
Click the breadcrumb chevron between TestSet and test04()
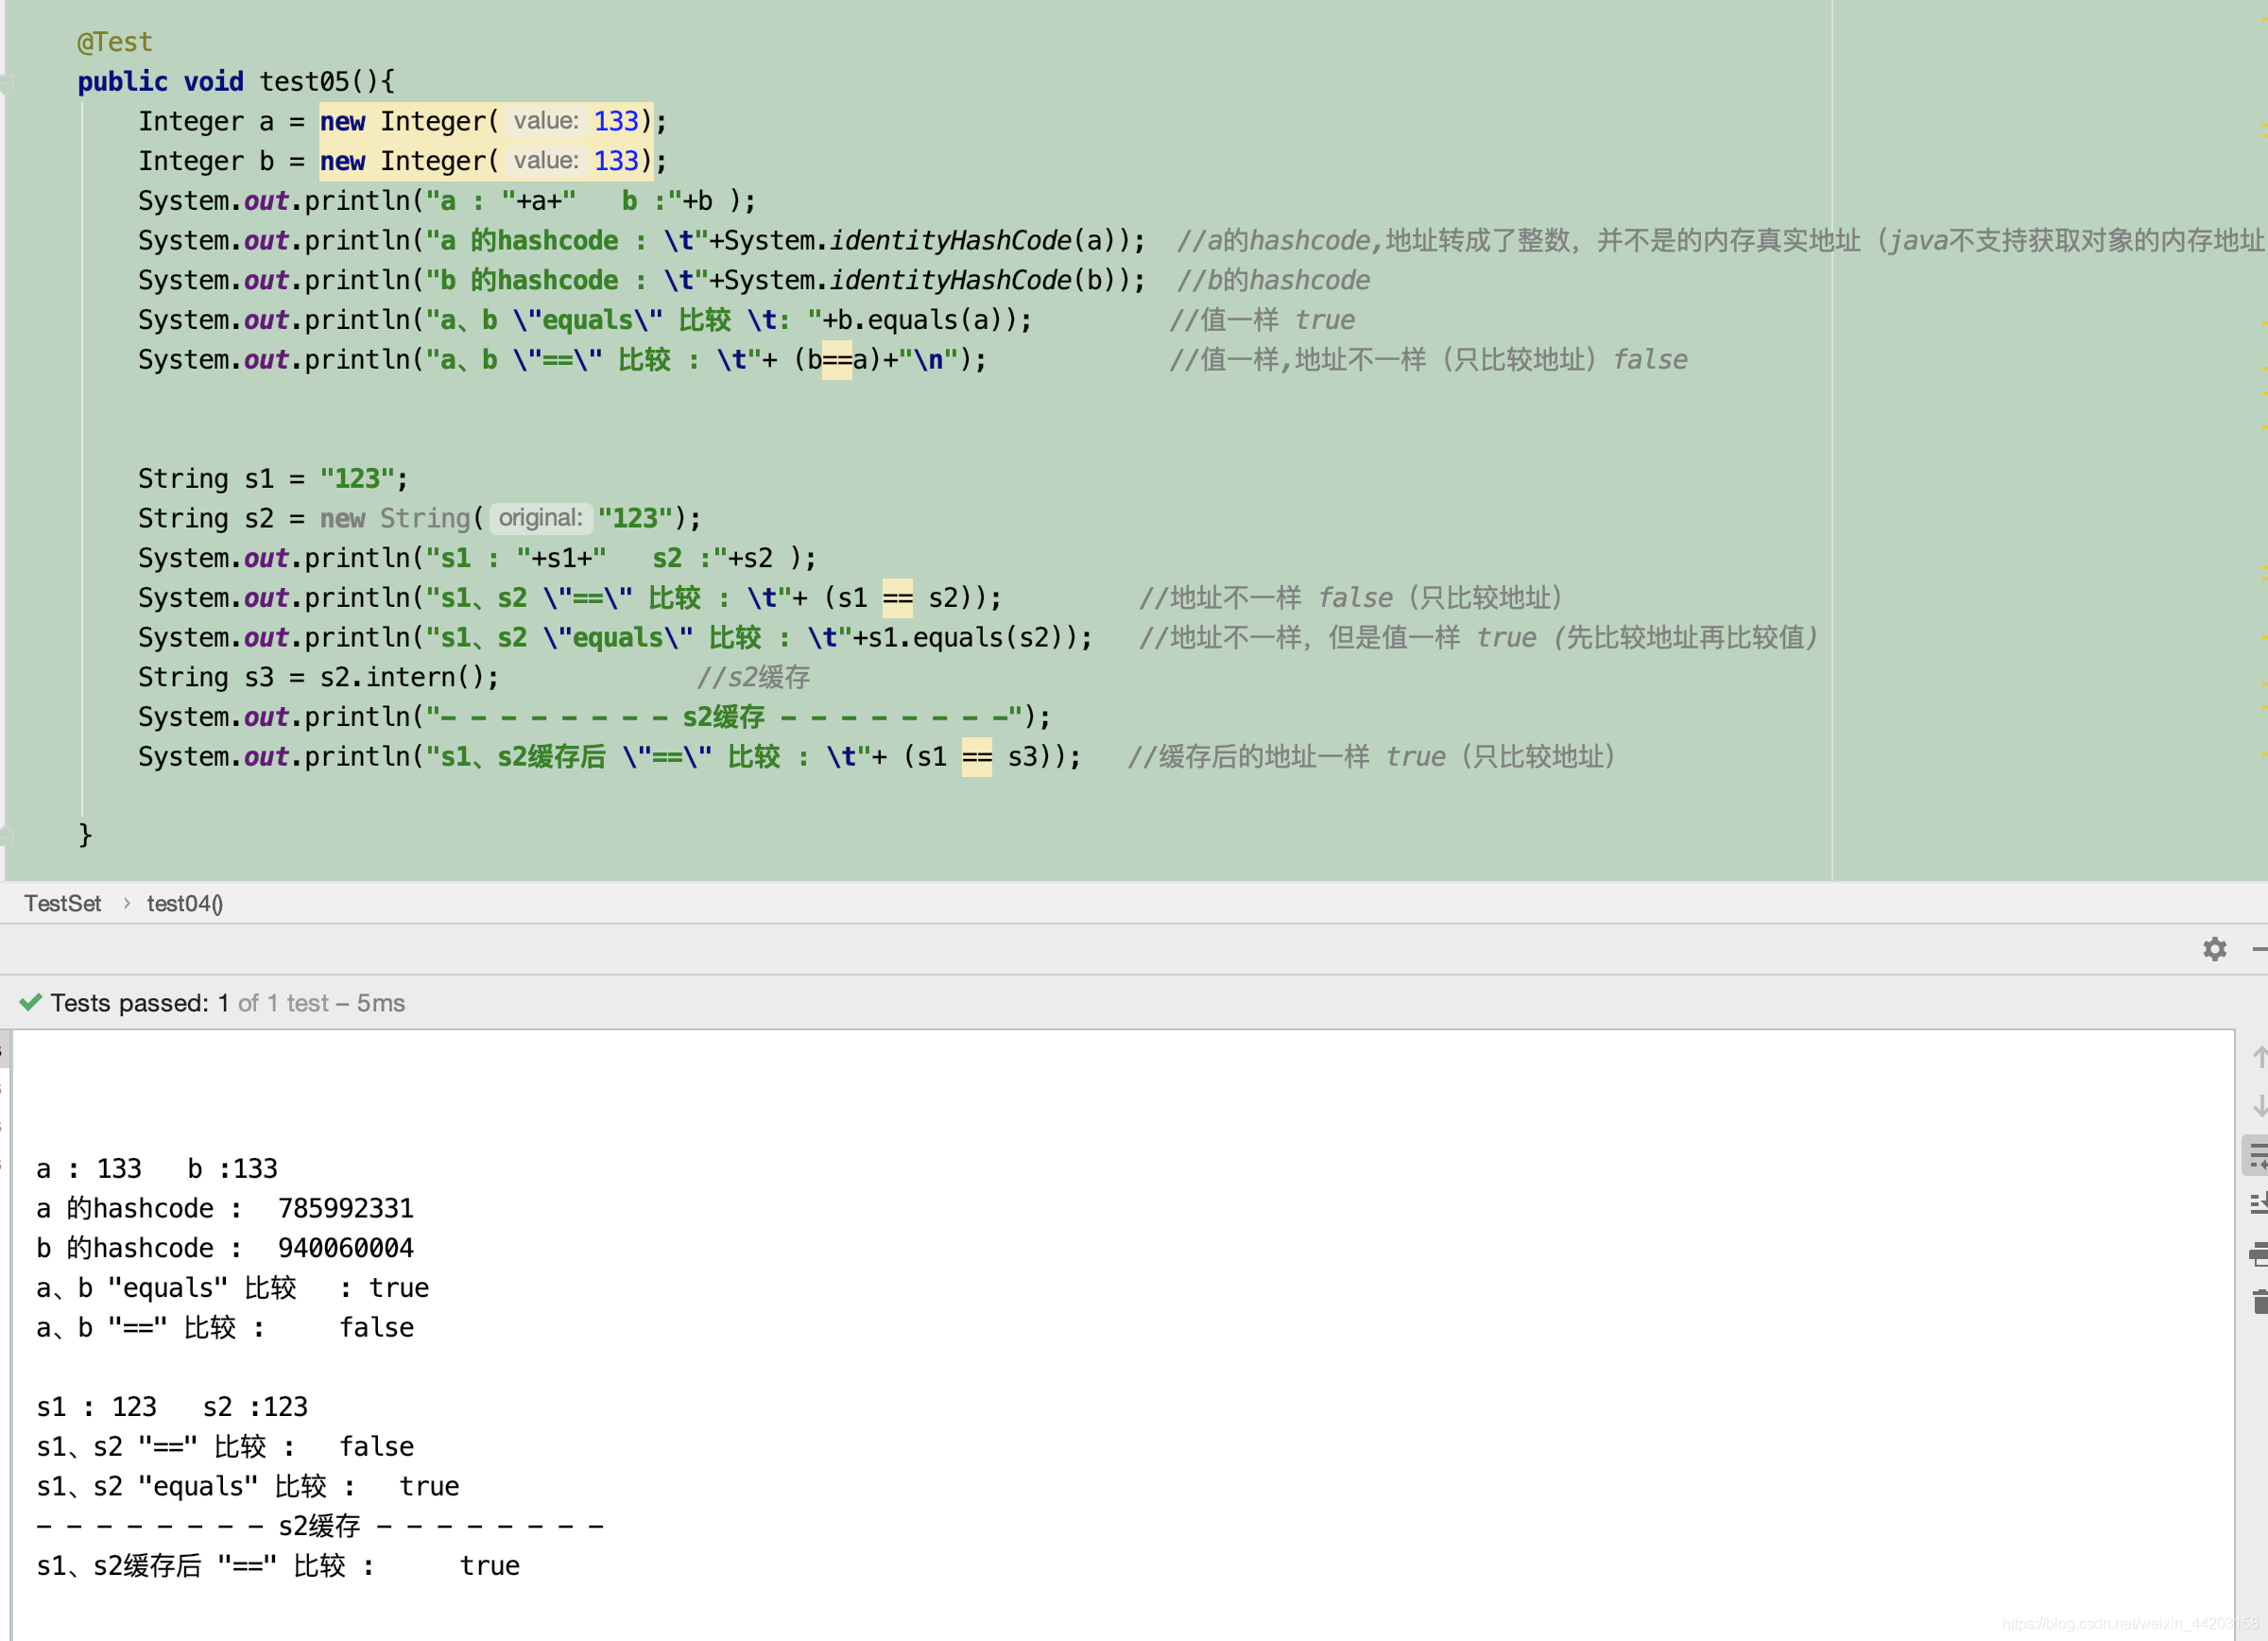pyautogui.click(x=126, y=903)
